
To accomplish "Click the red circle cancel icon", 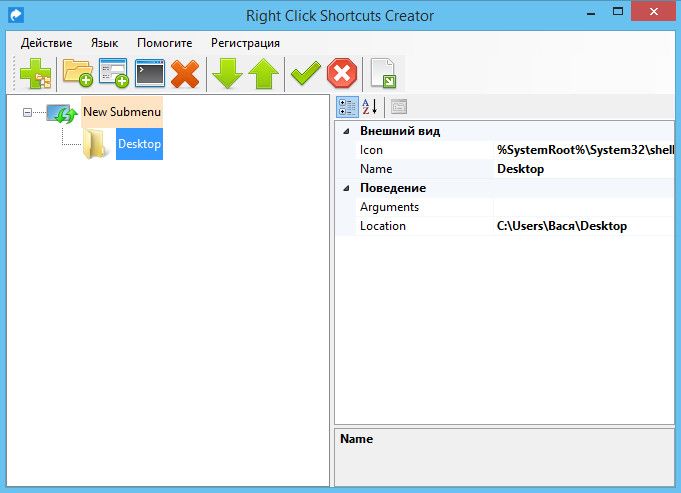I will click(x=342, y=74).
